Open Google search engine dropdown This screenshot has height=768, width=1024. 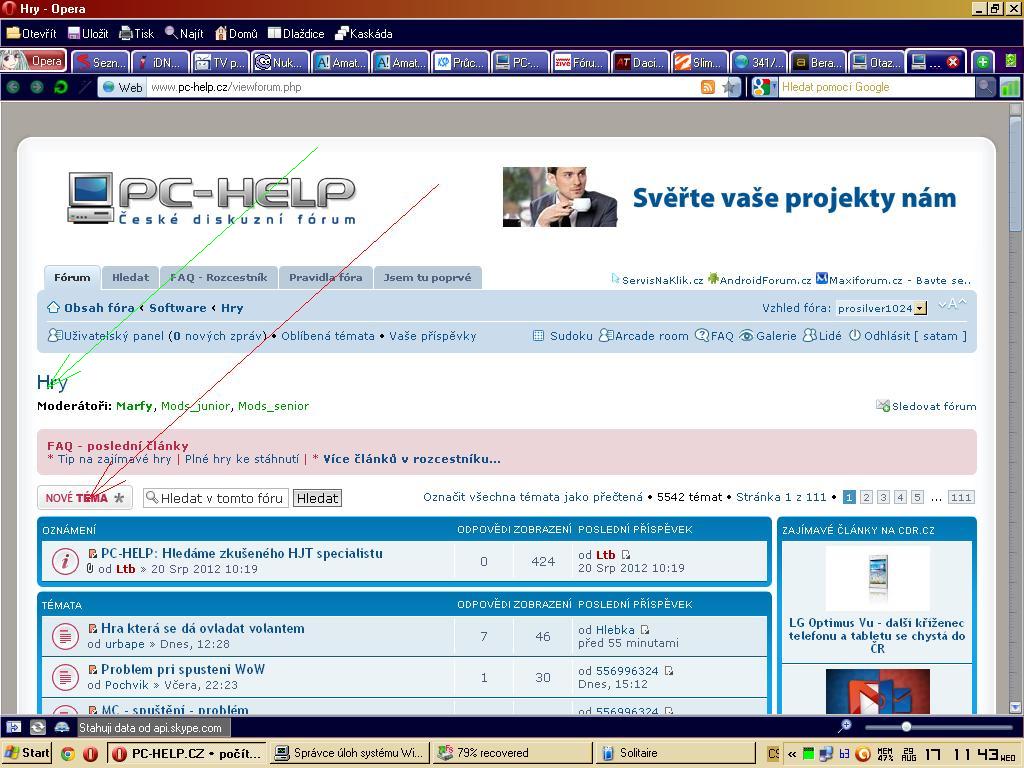point(763,87)
